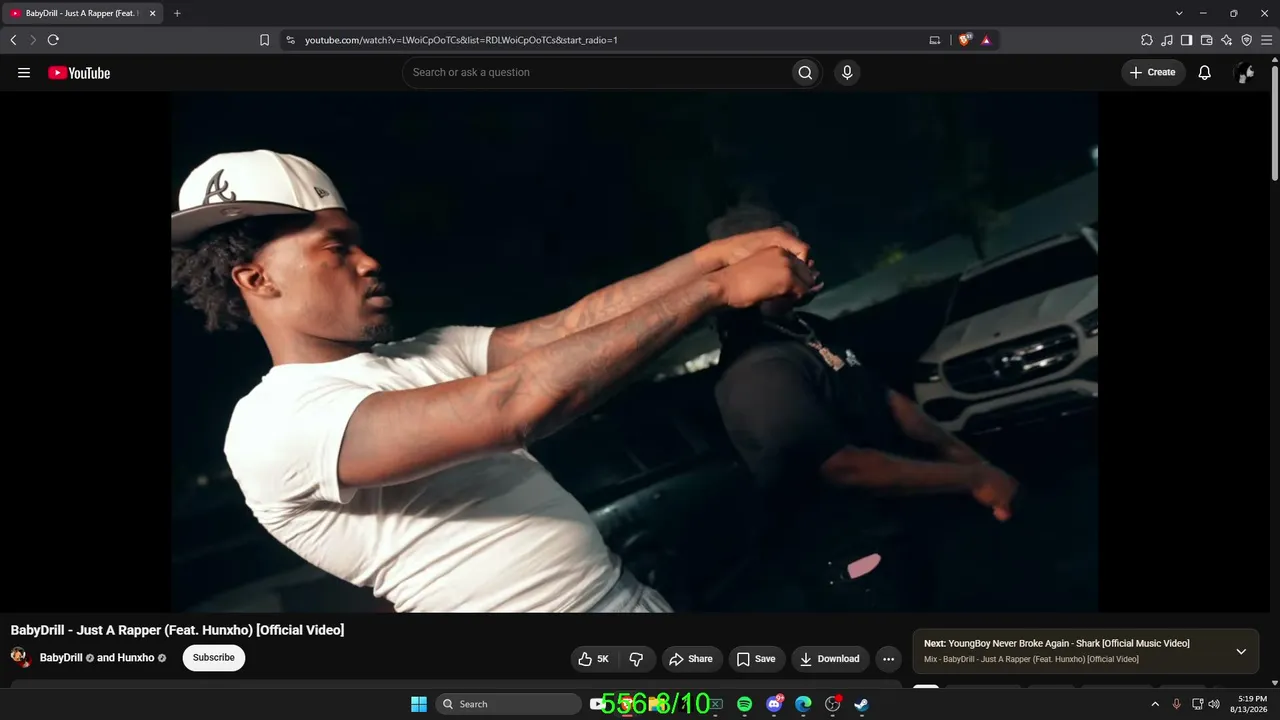Click the YouTube search input field
1280x720 pixels.
[596, 72]
